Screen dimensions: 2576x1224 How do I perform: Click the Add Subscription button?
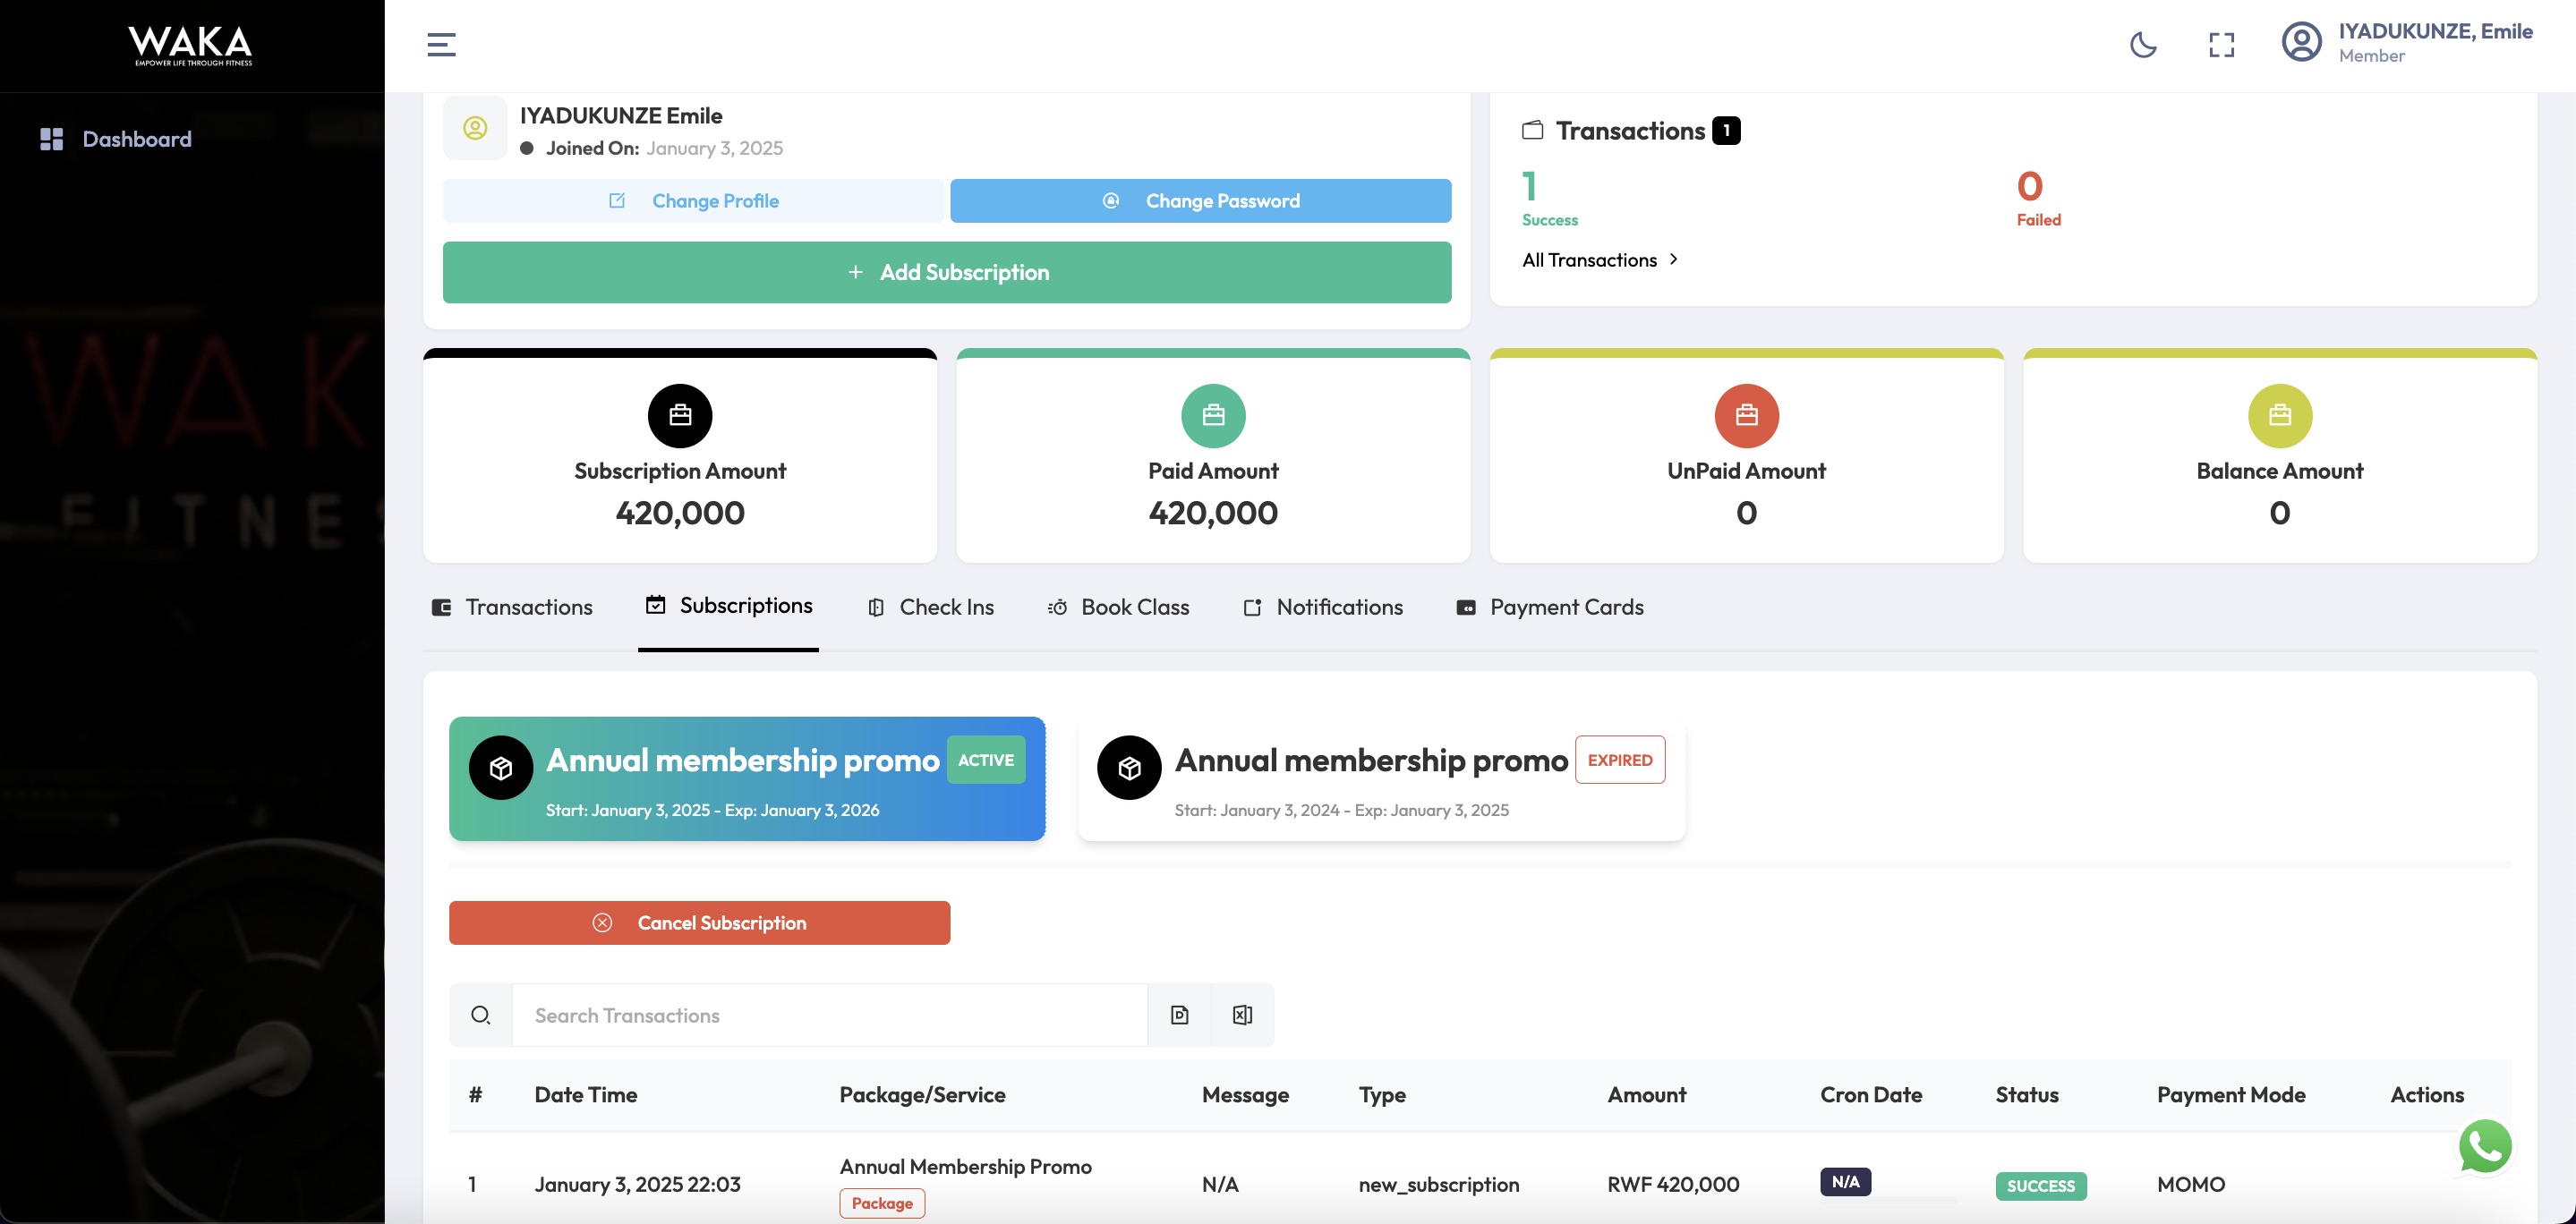tap(947, 272)
